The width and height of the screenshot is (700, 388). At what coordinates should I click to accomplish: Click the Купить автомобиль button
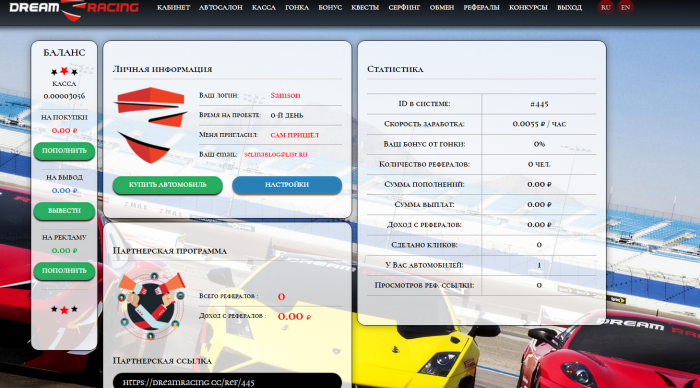[167, 185]
